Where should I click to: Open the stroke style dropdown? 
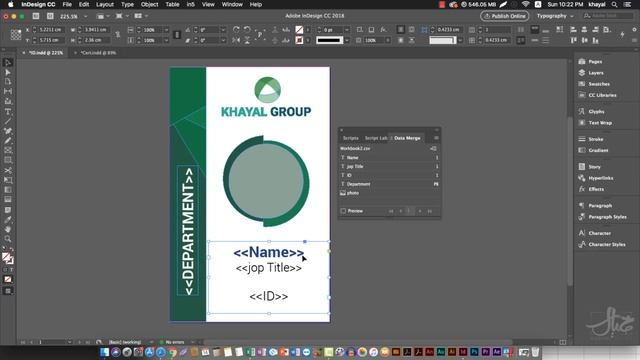point(347,40)
